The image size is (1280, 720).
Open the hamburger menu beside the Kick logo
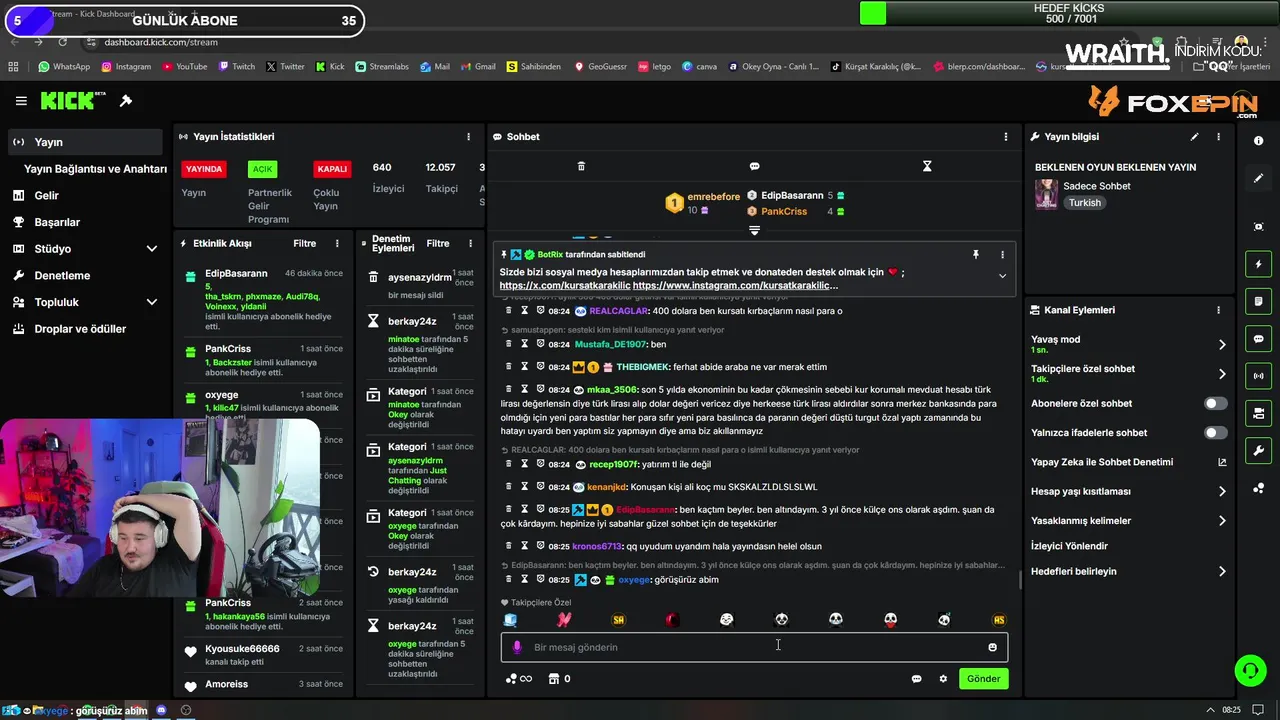point(21,101)
